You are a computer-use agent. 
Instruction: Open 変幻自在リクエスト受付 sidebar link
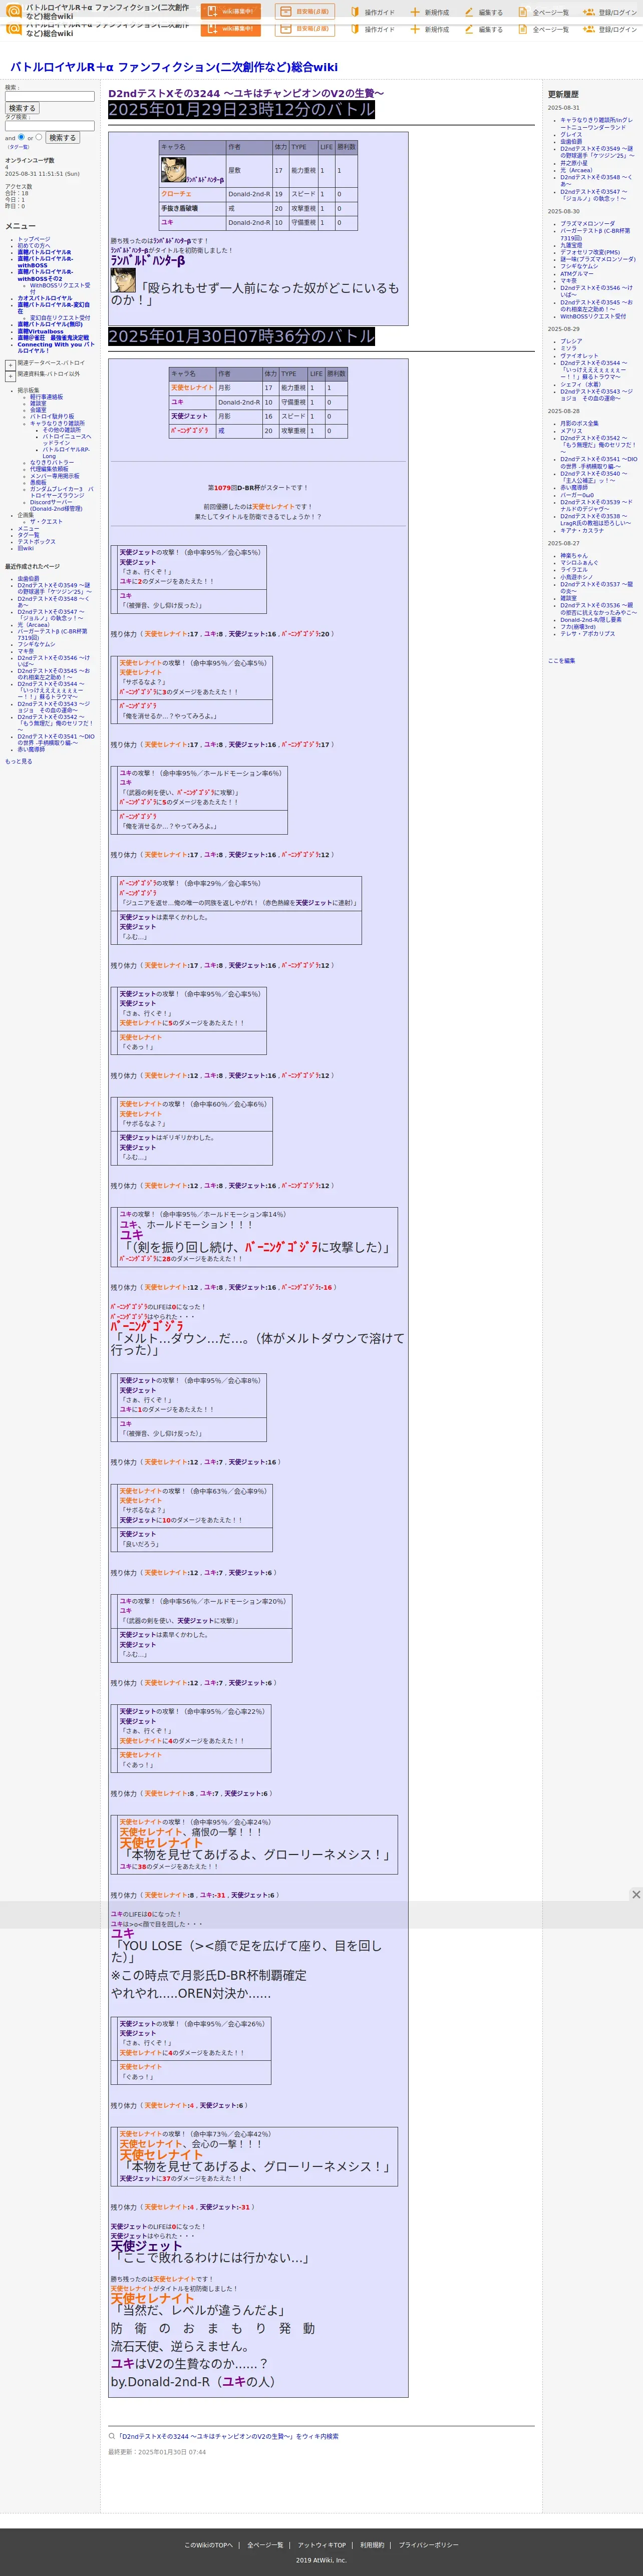pyautogui.click(x=59, y=318)
